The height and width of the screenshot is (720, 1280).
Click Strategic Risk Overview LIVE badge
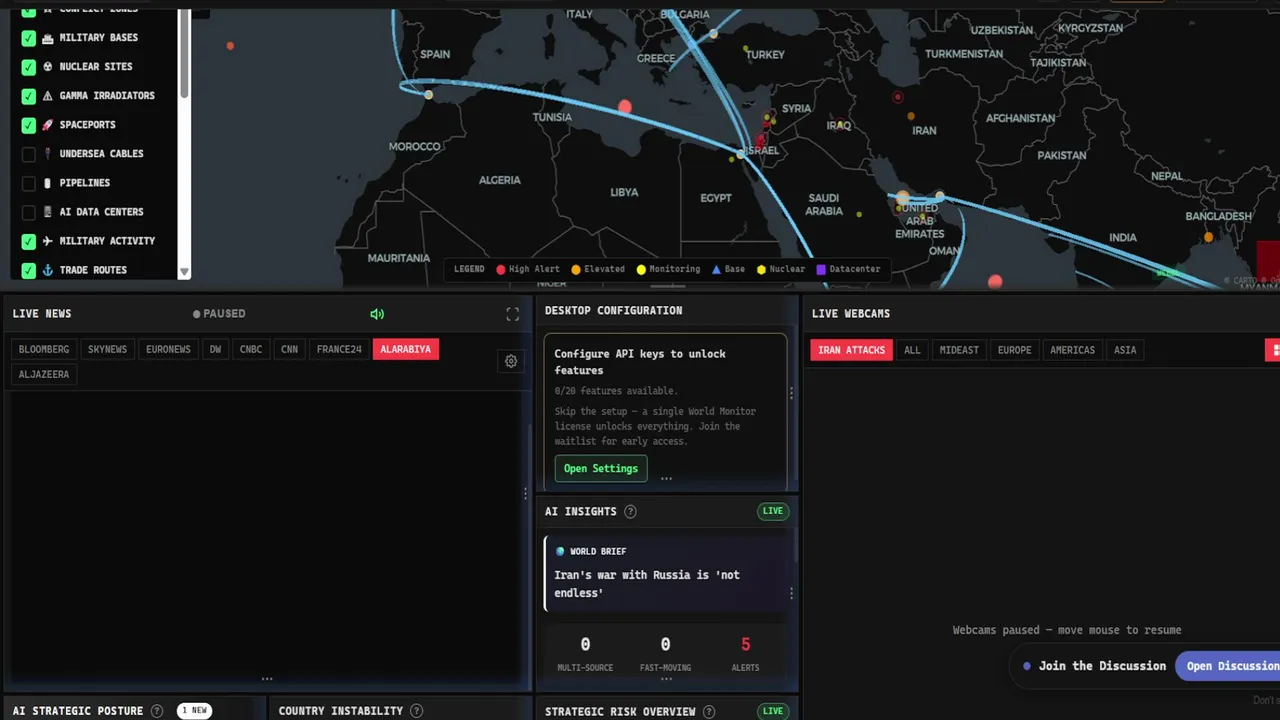[773, 712]
